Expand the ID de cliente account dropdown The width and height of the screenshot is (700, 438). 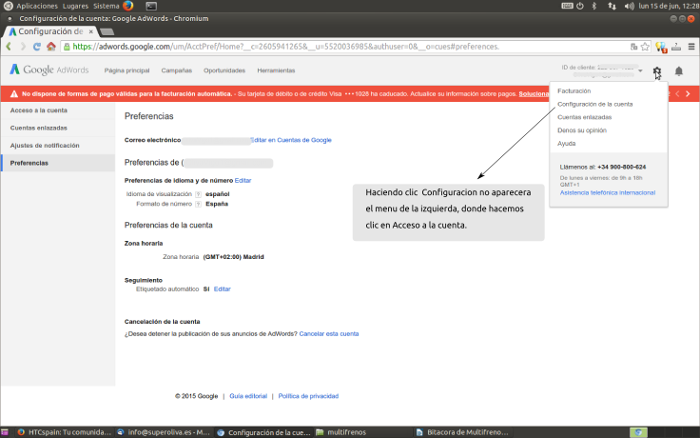[x=640, y=71]
